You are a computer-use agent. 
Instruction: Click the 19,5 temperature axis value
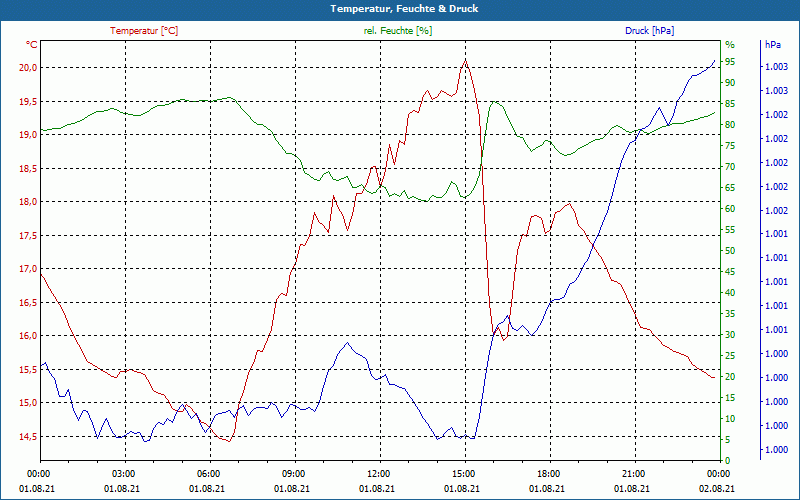click(x=28, y=102)
